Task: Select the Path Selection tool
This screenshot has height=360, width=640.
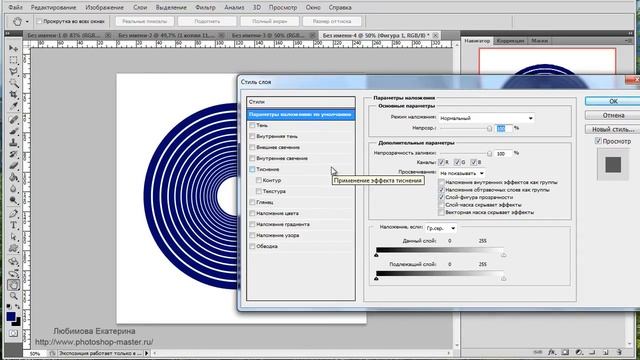Action: tap(13, 237)
